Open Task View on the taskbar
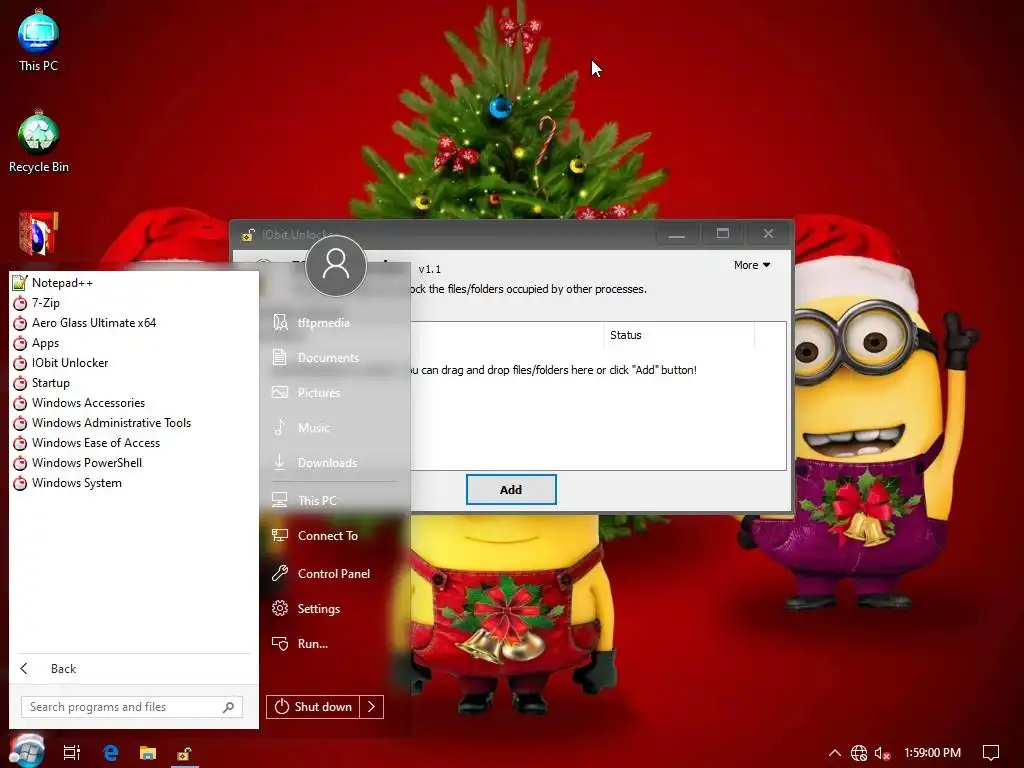The width and height of the screenshot is (1024, 768). click(72, 753)
